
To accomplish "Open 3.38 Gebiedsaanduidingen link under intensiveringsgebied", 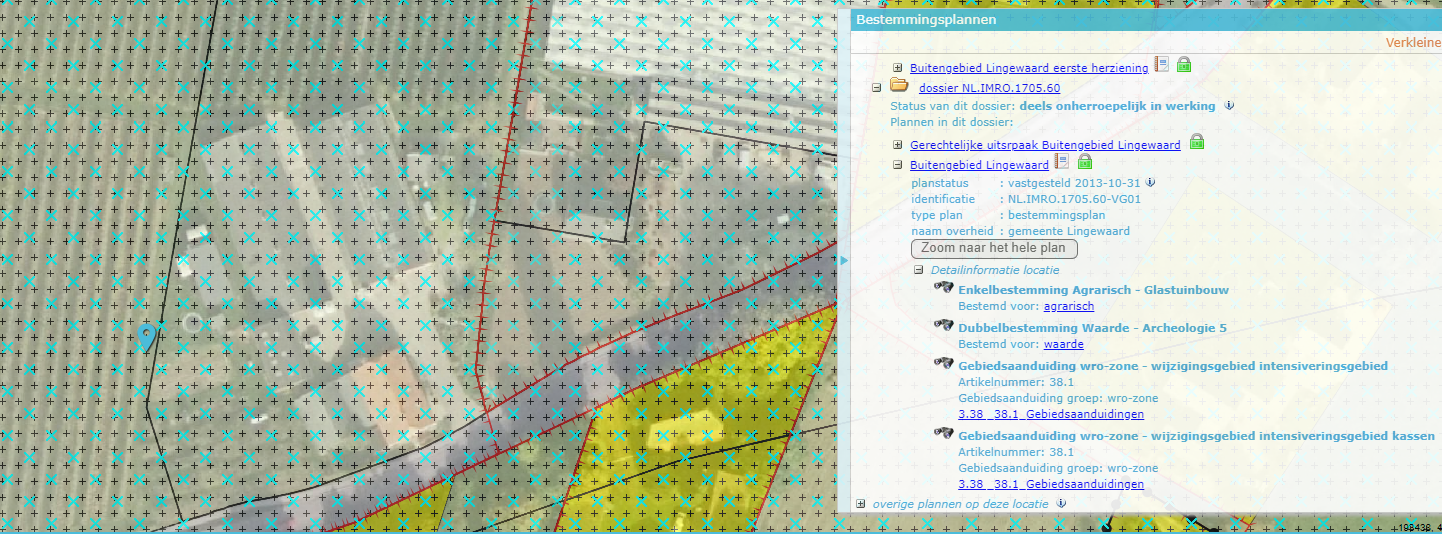I will [x=1051, y=414].
